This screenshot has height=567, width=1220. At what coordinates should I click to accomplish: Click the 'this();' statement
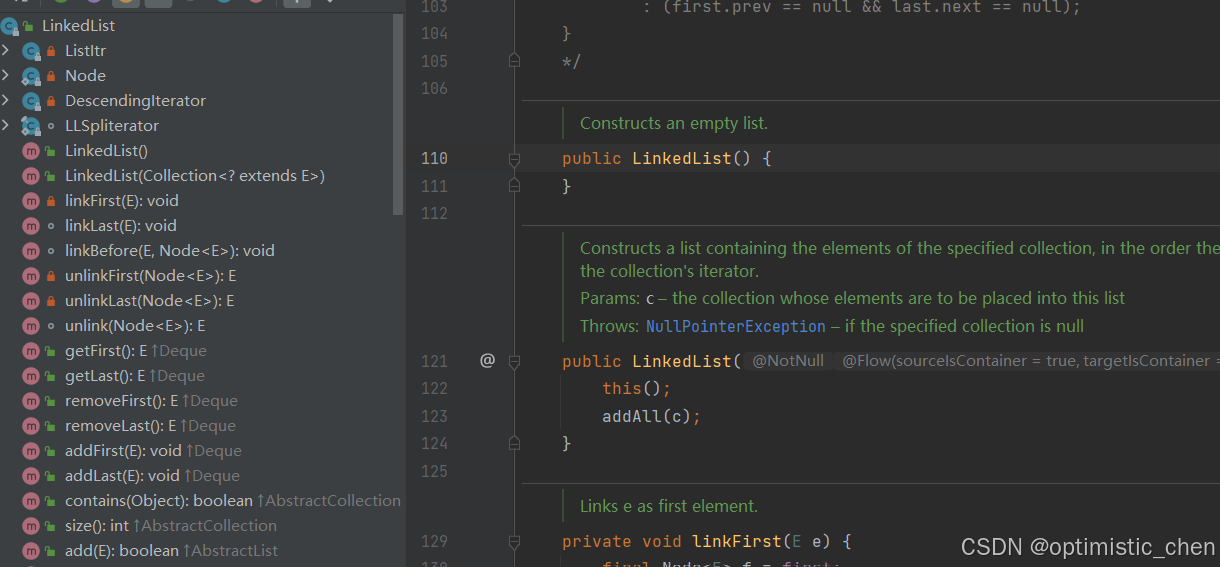[x=636, y=389]
